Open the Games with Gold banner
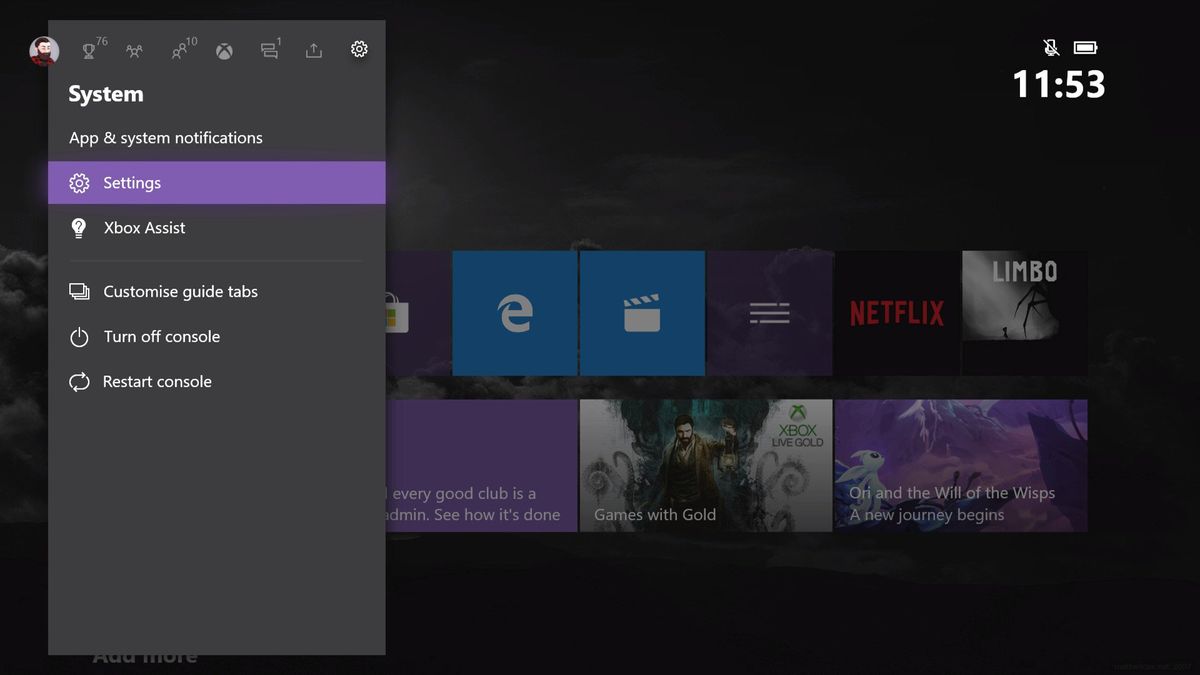Screen dimensions: 1200x675 click(705, 465)
